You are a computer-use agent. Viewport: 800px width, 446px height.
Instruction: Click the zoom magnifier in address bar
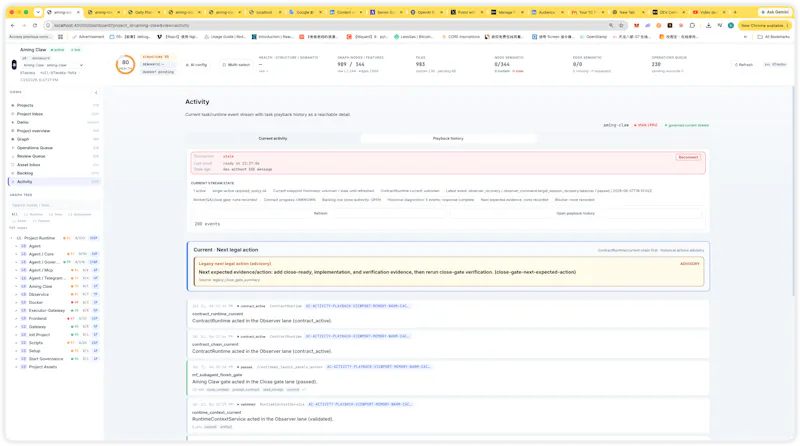611,25
